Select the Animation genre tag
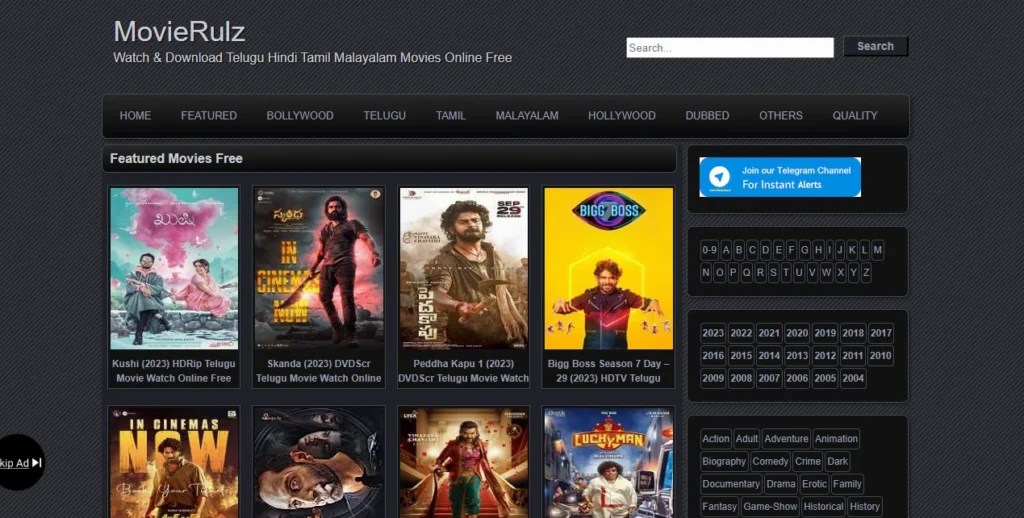 (836, 439)
